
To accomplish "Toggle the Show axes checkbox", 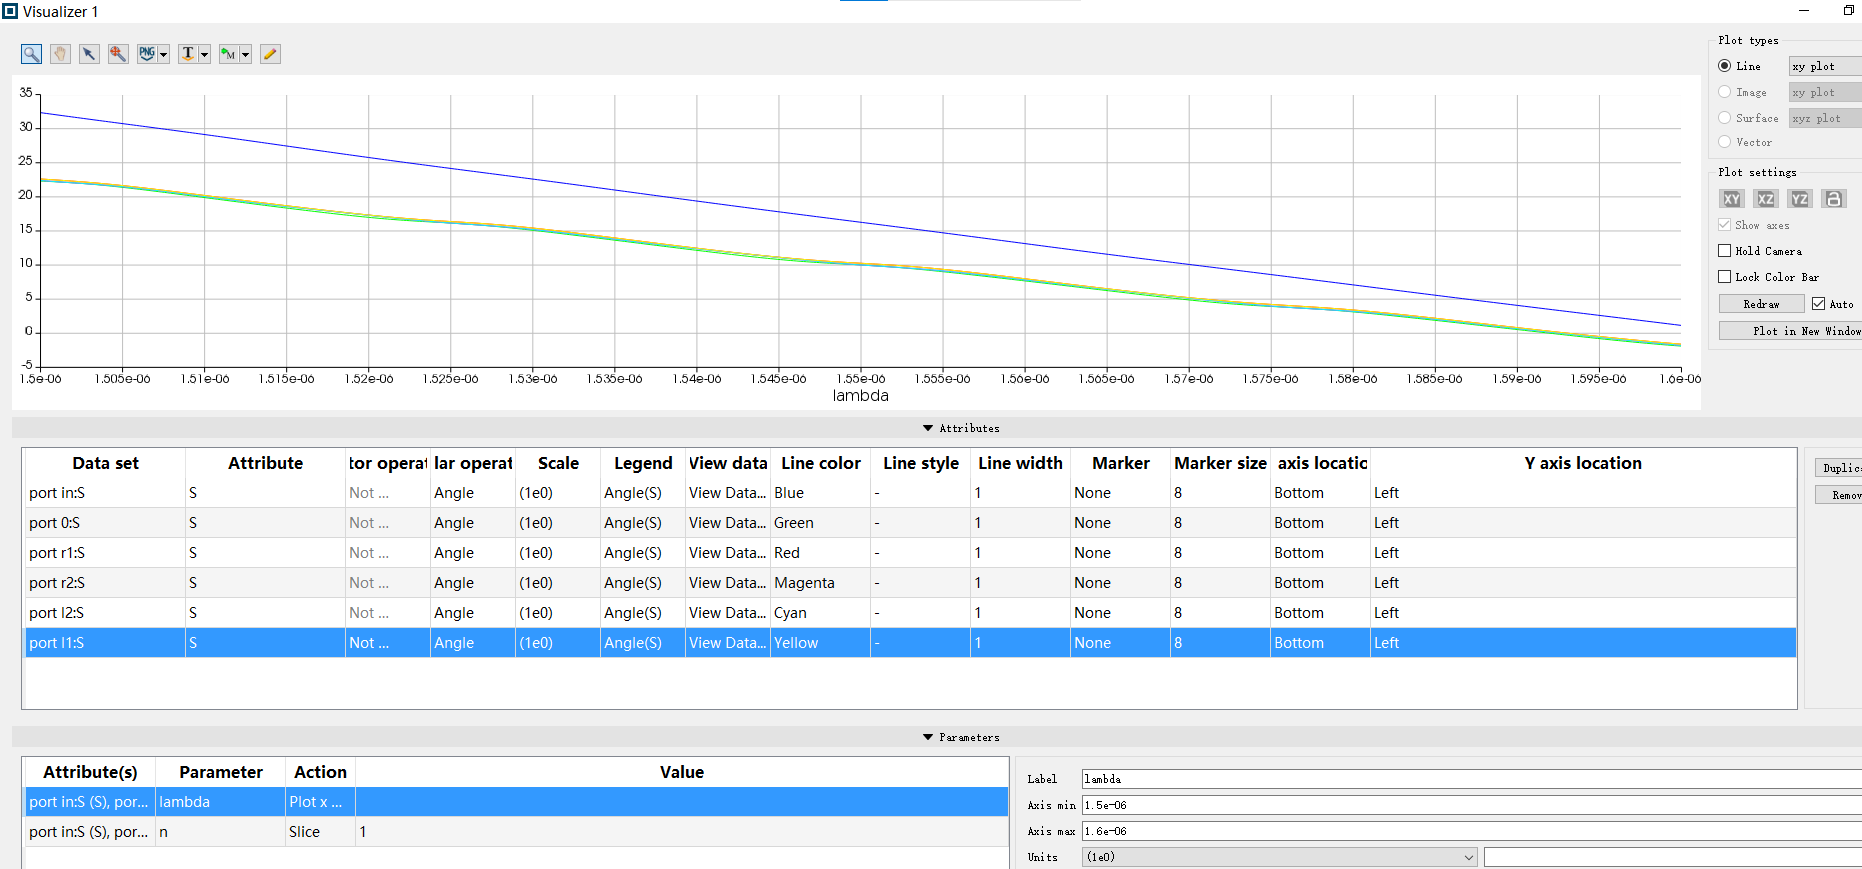I will coord(1725,225).
